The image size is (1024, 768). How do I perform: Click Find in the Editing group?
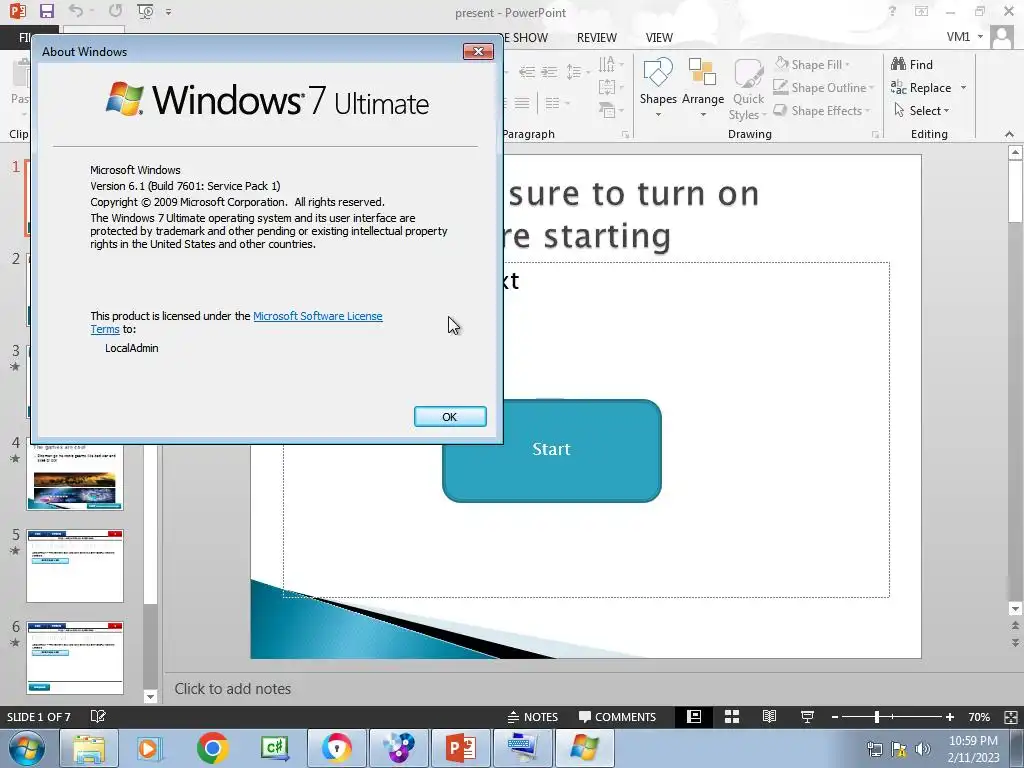(912, 65)
